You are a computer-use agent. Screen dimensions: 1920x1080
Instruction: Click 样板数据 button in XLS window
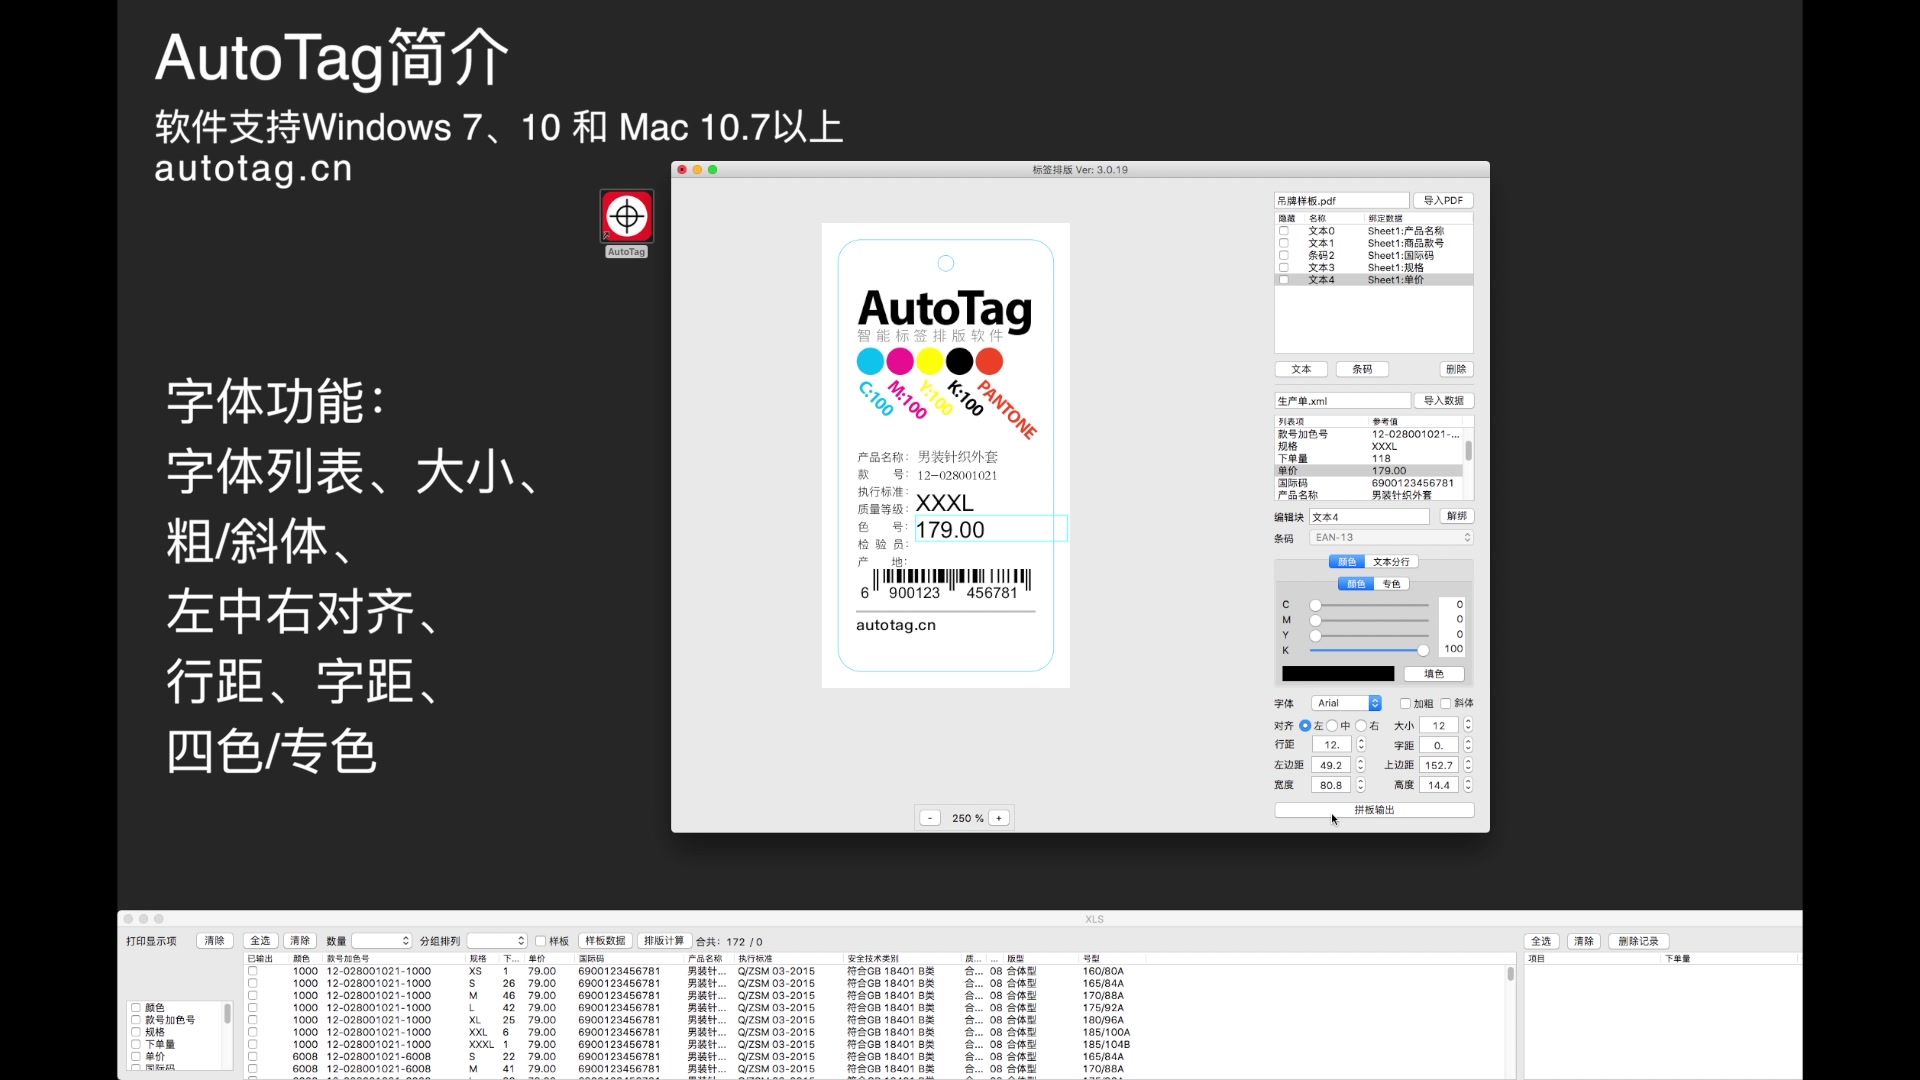605,941
